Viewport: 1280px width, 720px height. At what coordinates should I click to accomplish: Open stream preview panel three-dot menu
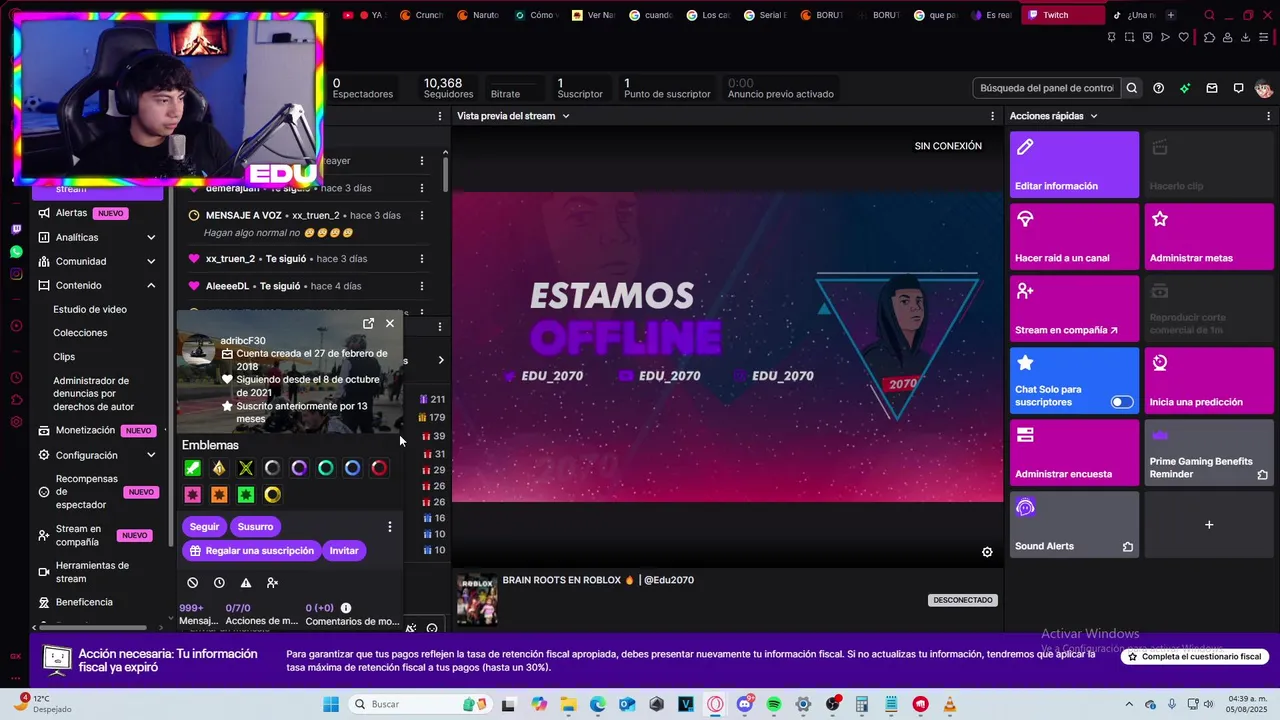[x=992, y=116]
